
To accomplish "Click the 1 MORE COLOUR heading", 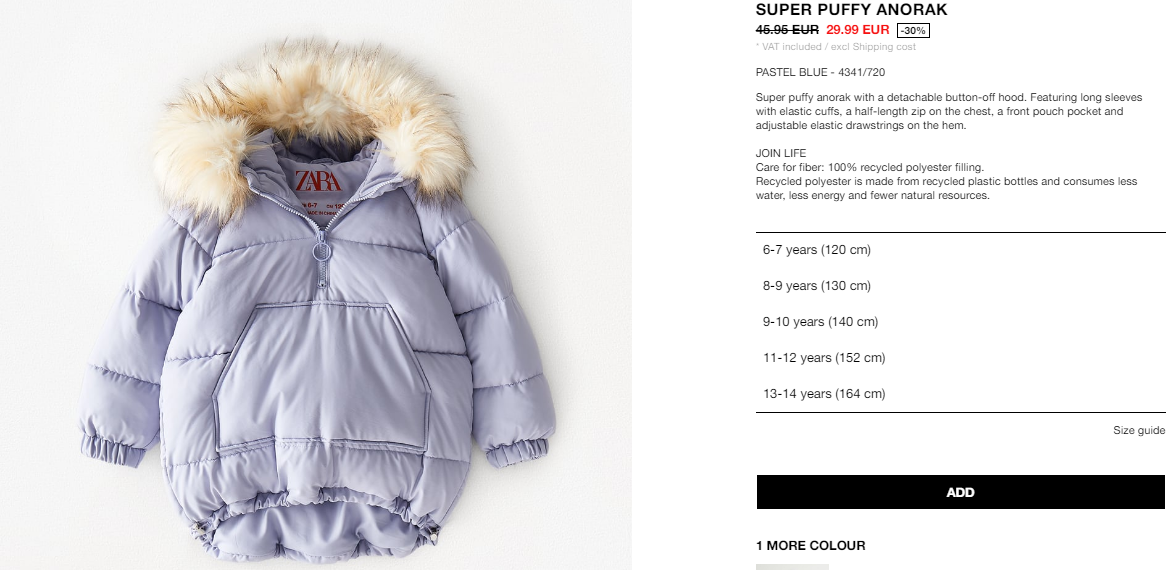I will [x=810, y=545].
